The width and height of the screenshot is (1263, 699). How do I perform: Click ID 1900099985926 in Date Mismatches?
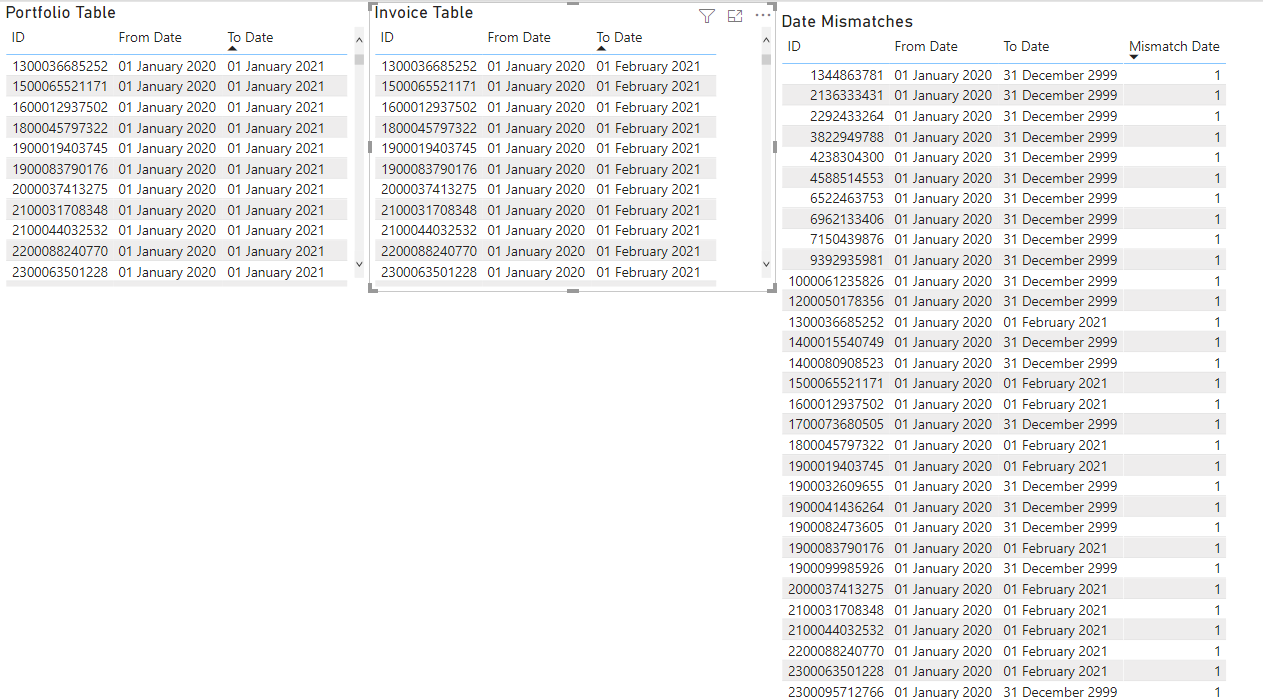pos(837,568)
